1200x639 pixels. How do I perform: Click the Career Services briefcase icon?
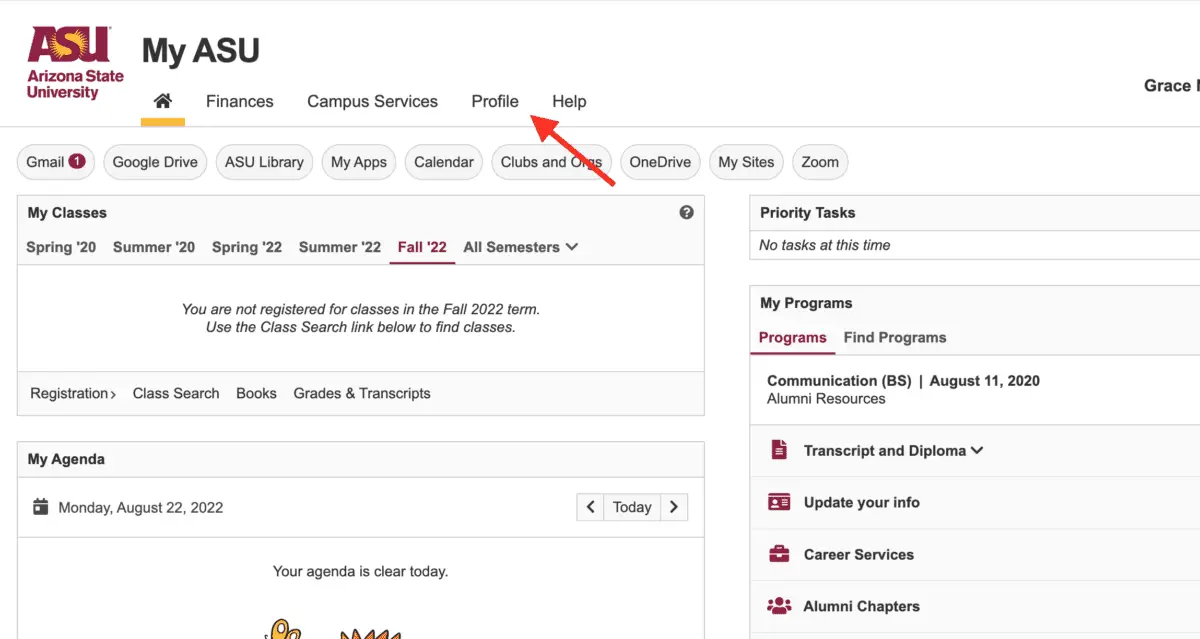(x=779, y=554)
